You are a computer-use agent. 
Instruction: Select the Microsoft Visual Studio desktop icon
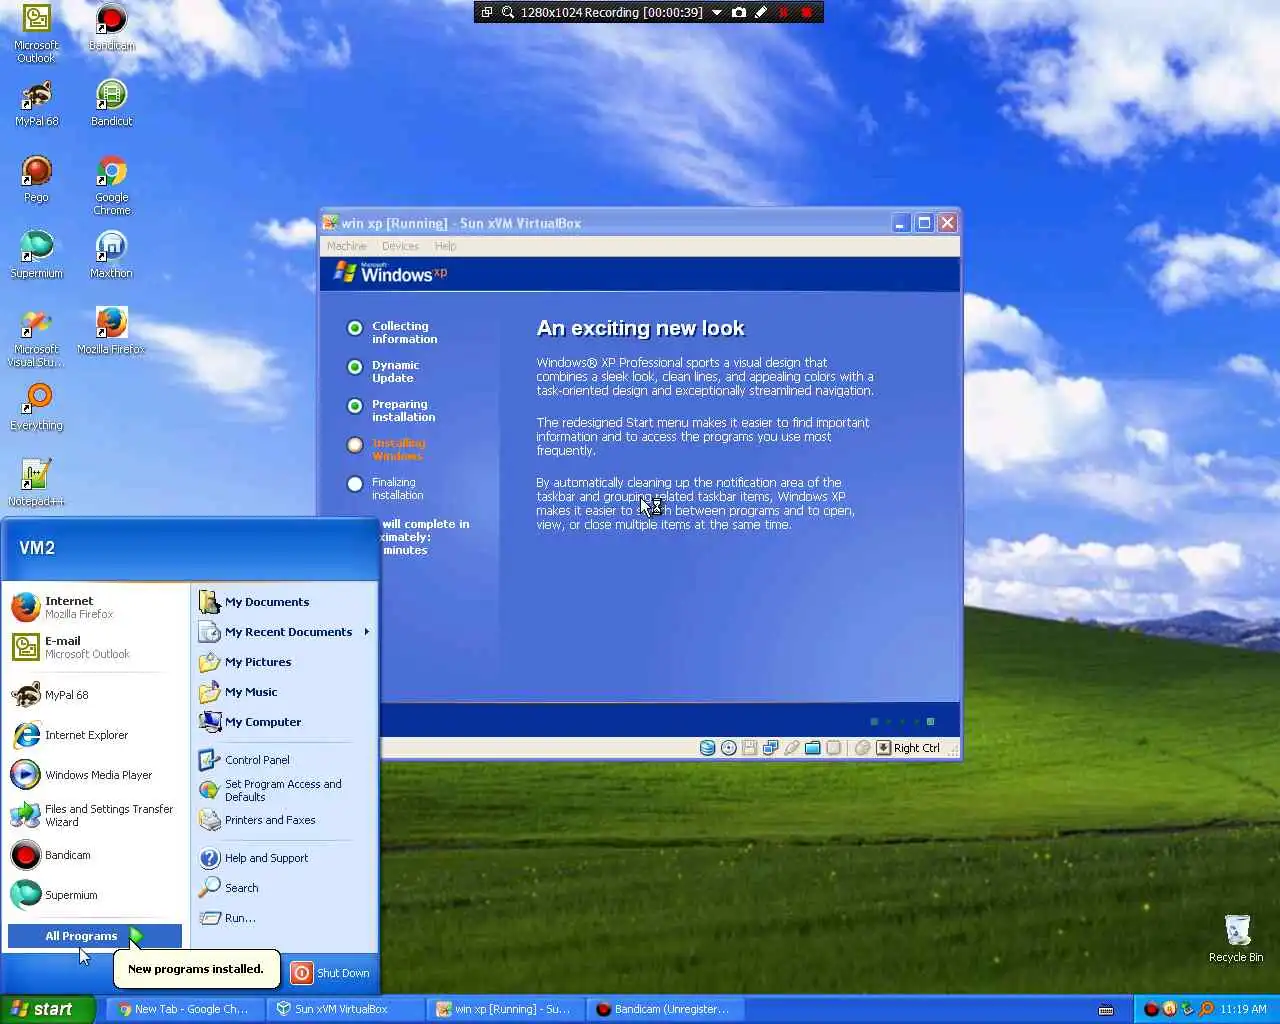pos(36,338)
